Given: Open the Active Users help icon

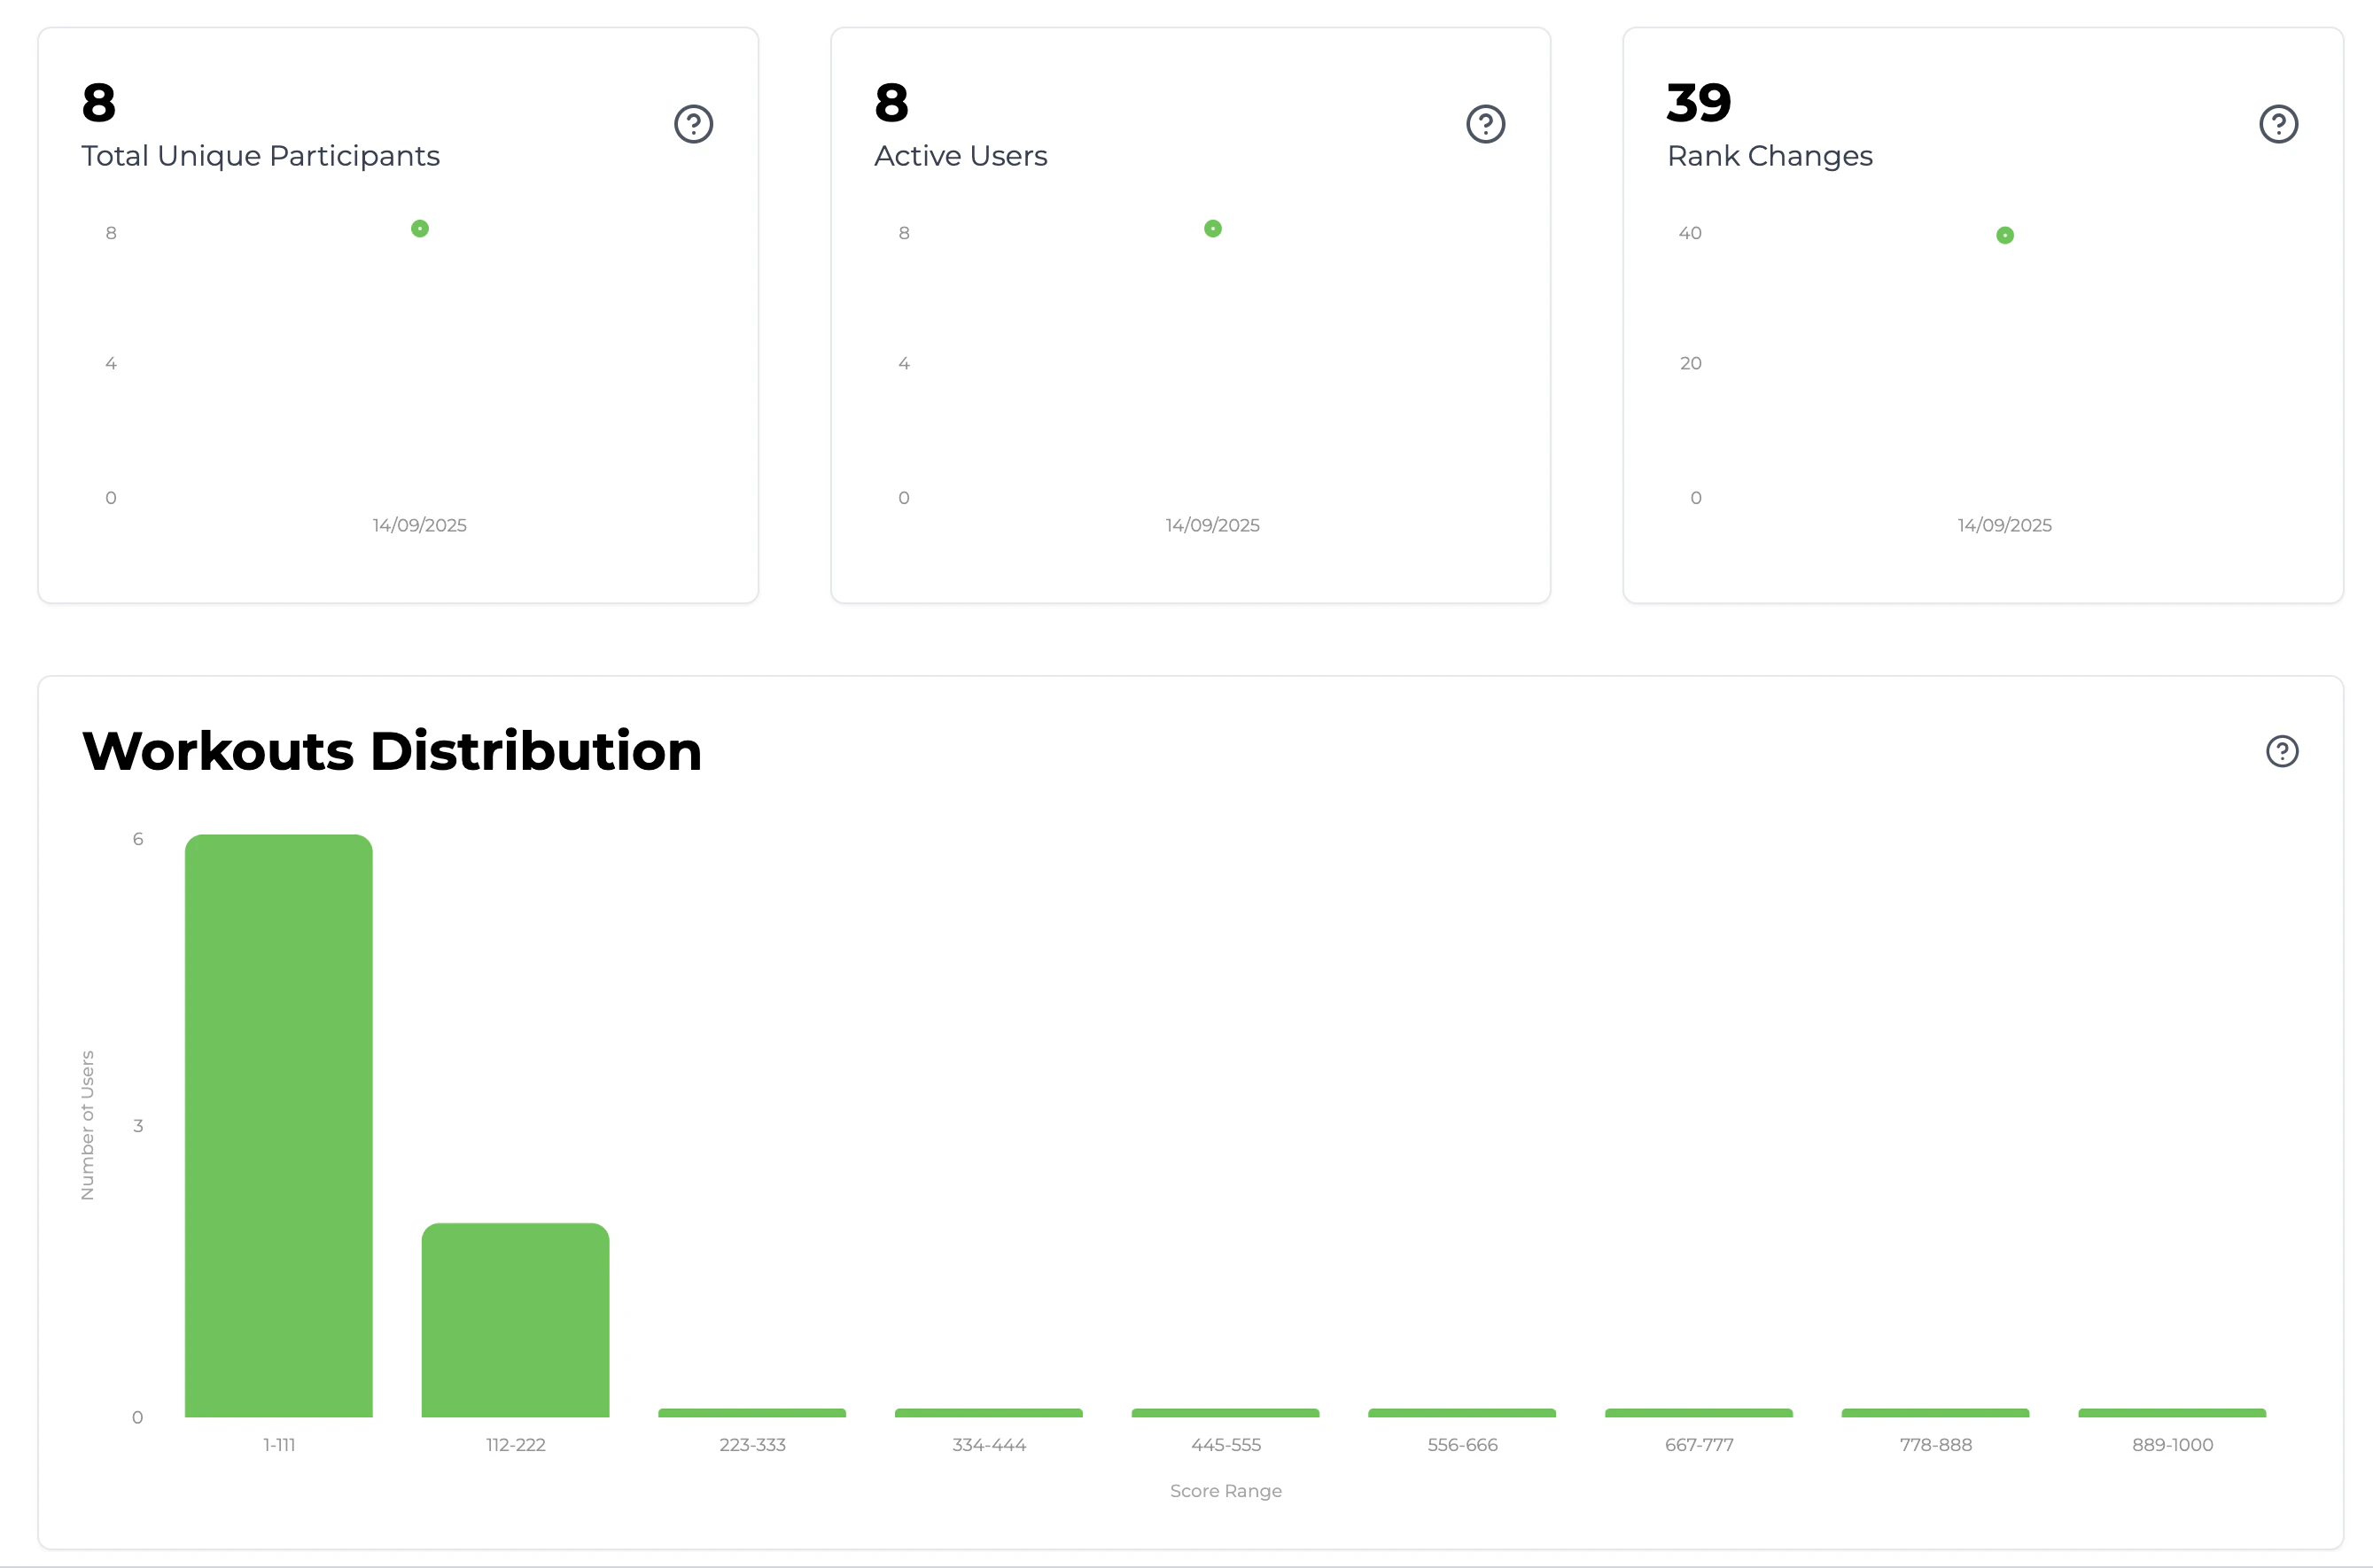Looking at the screenshot, I should [x=1485, y=124].
